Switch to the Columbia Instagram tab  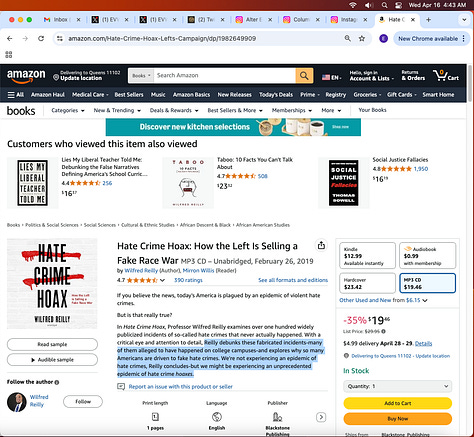(x=297, y=20)
